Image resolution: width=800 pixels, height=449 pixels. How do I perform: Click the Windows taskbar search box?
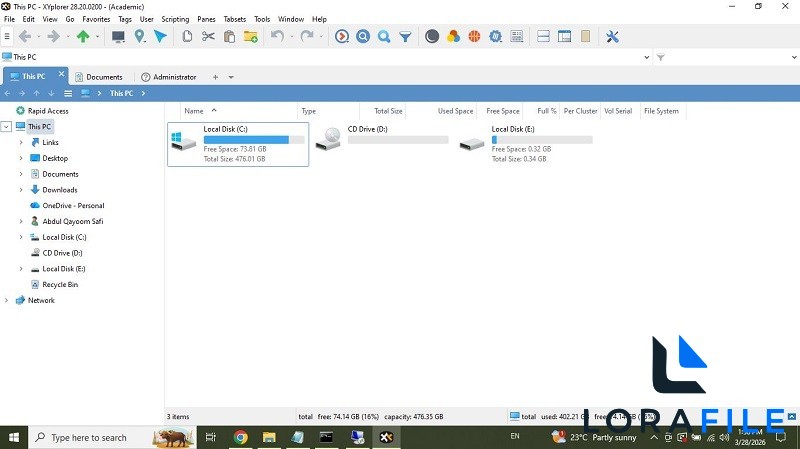click(x=113, y=437)
